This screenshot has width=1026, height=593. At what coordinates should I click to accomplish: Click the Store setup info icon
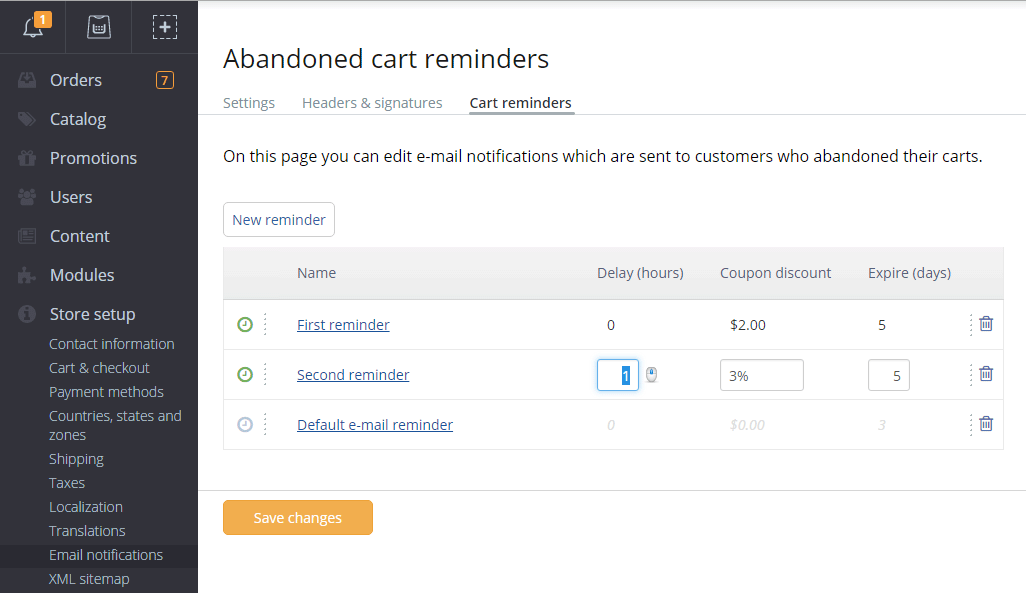tap(27, 314)
